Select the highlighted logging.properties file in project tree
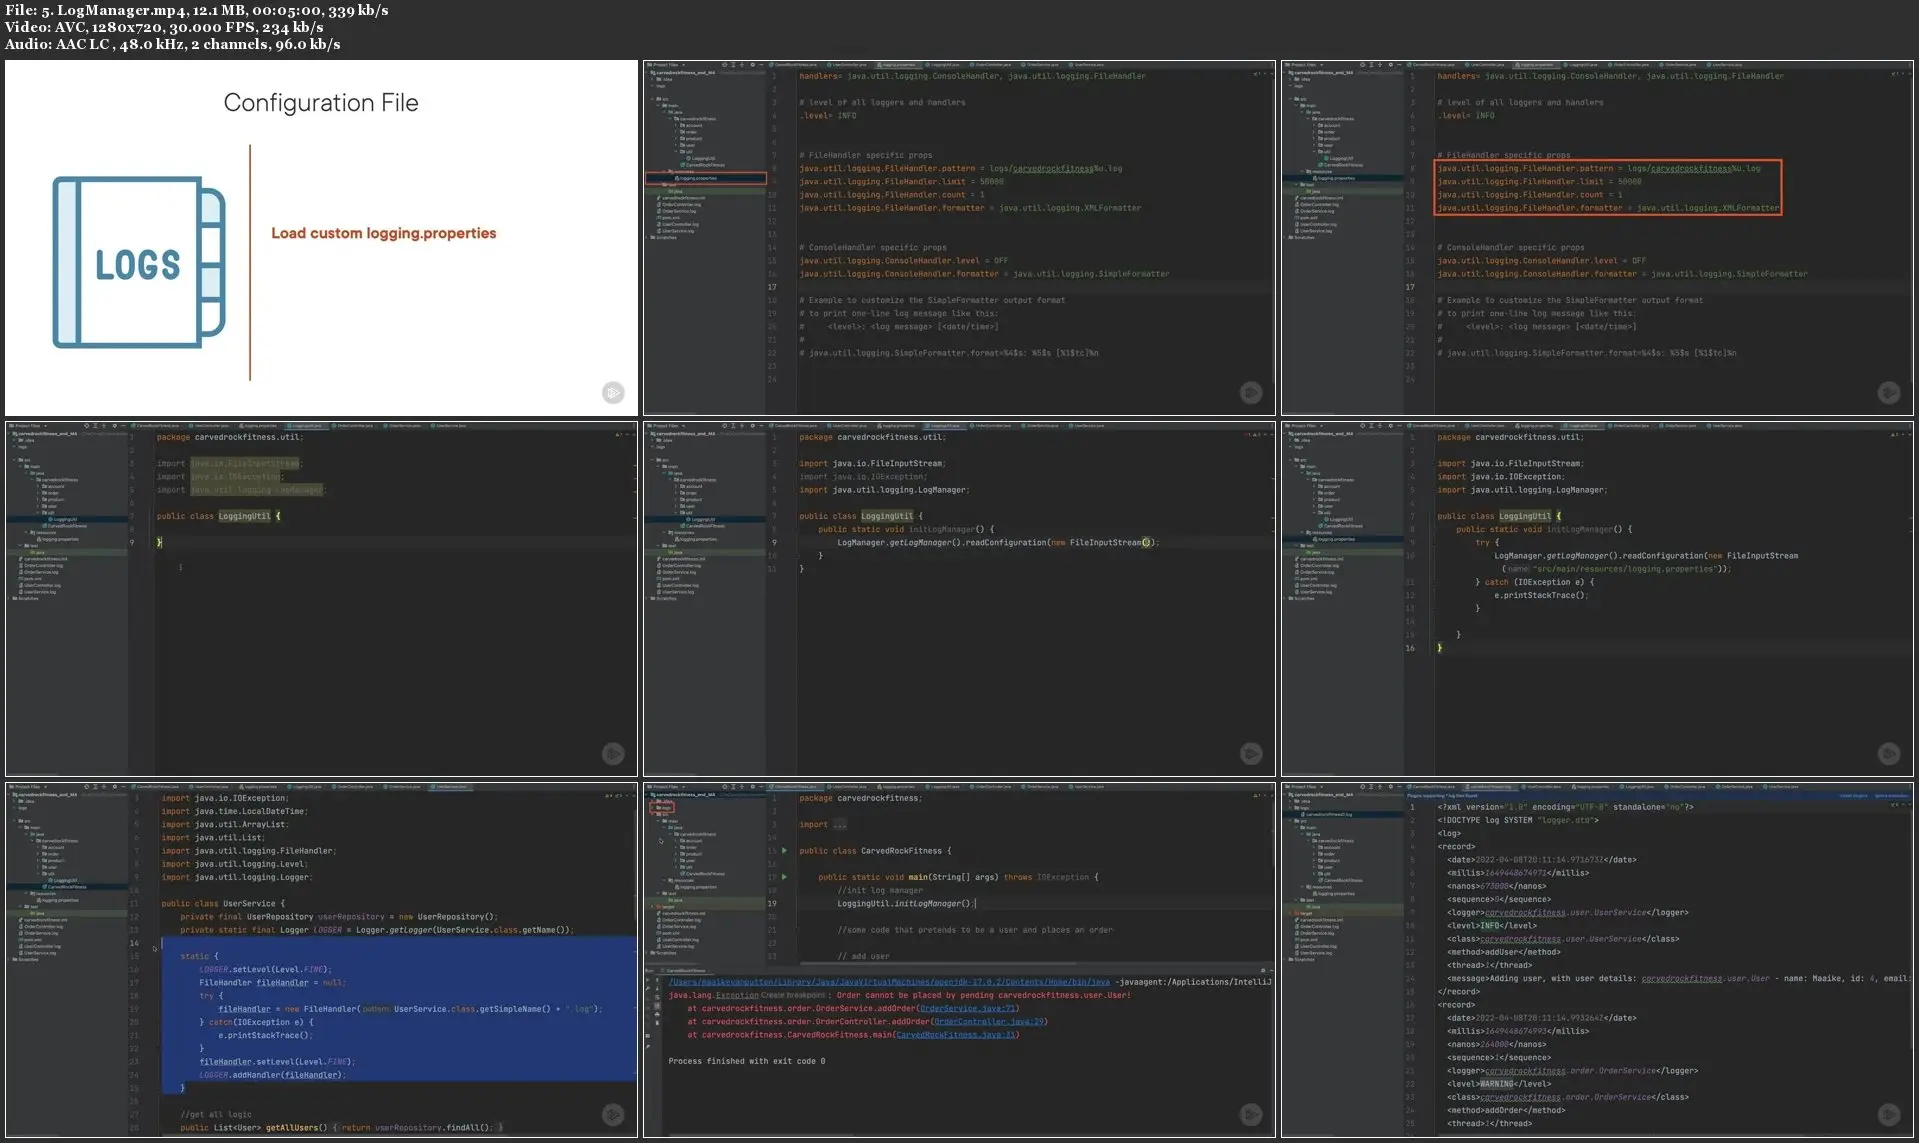Viewport: 1919px width, 1143px height. pyautogui.click(x=706, y=178)
